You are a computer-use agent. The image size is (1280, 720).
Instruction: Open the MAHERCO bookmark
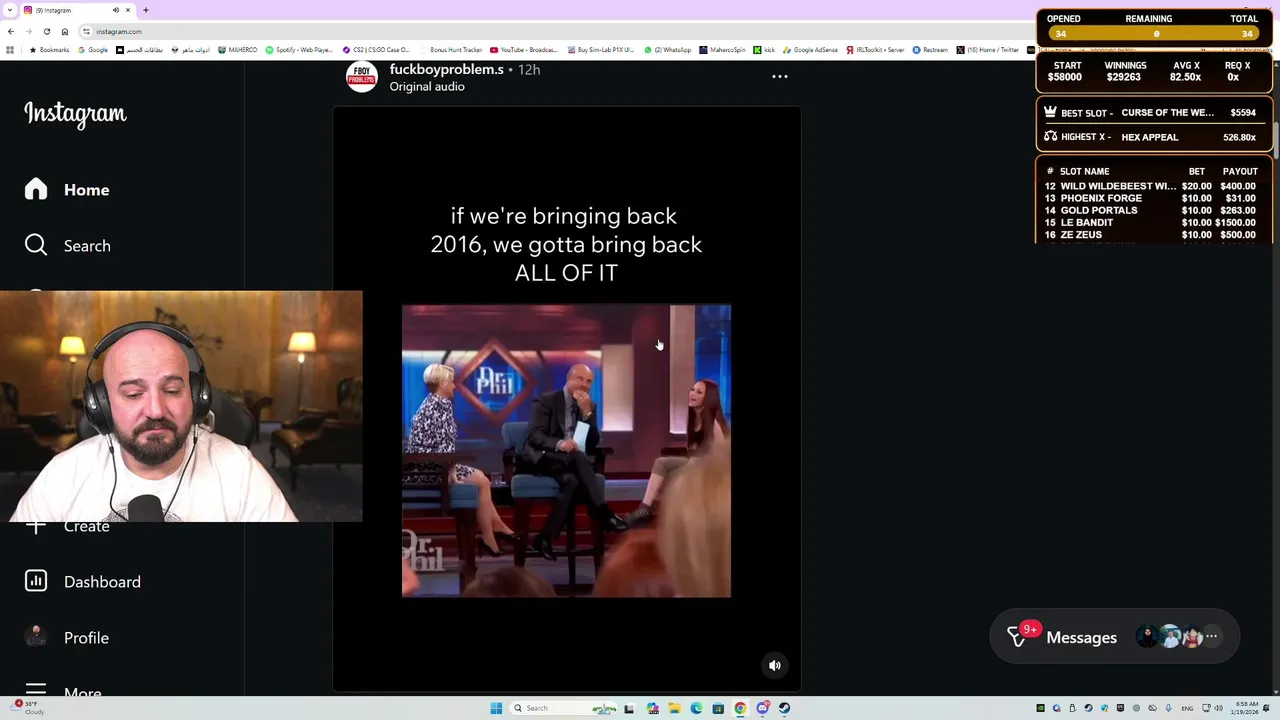pos(237,50)
